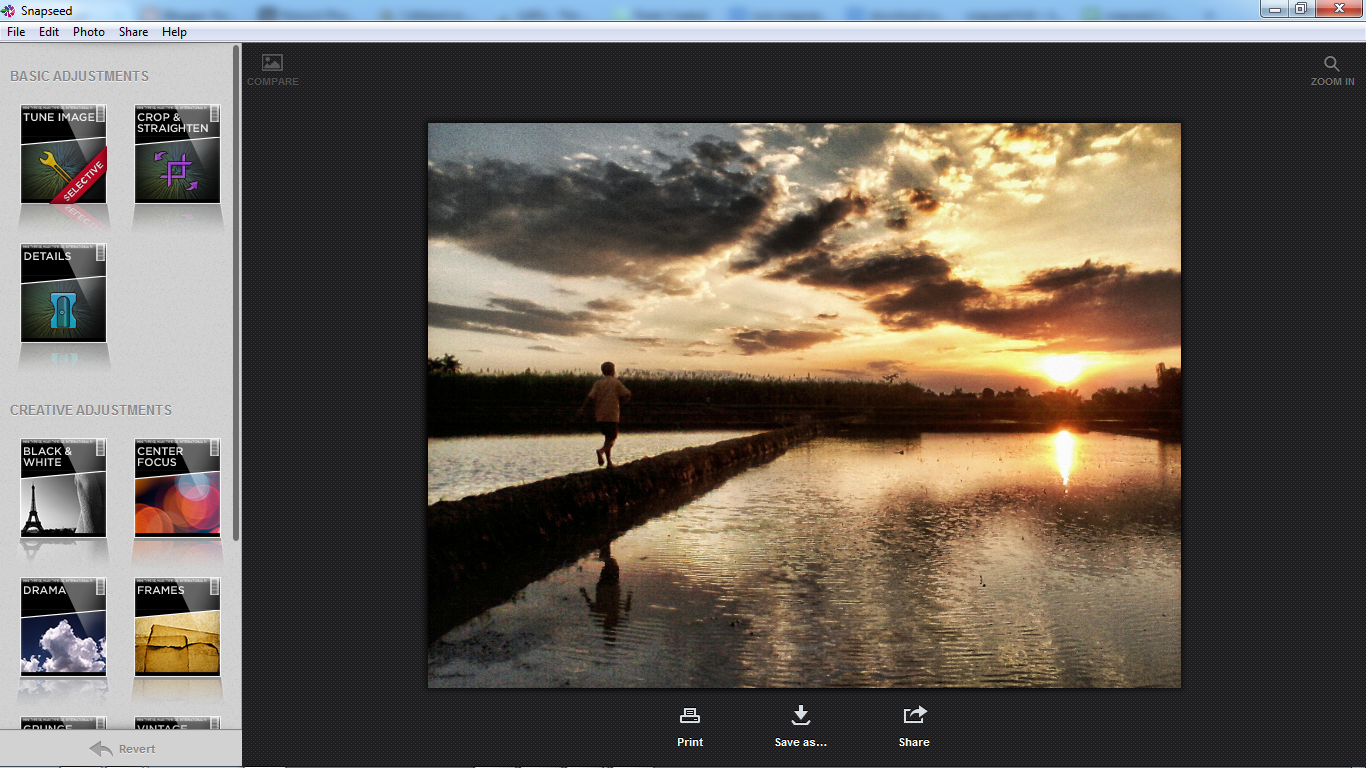1366x768 pixels.
Task: Maximize the Snapseed window
Action: click(1301, 9)
